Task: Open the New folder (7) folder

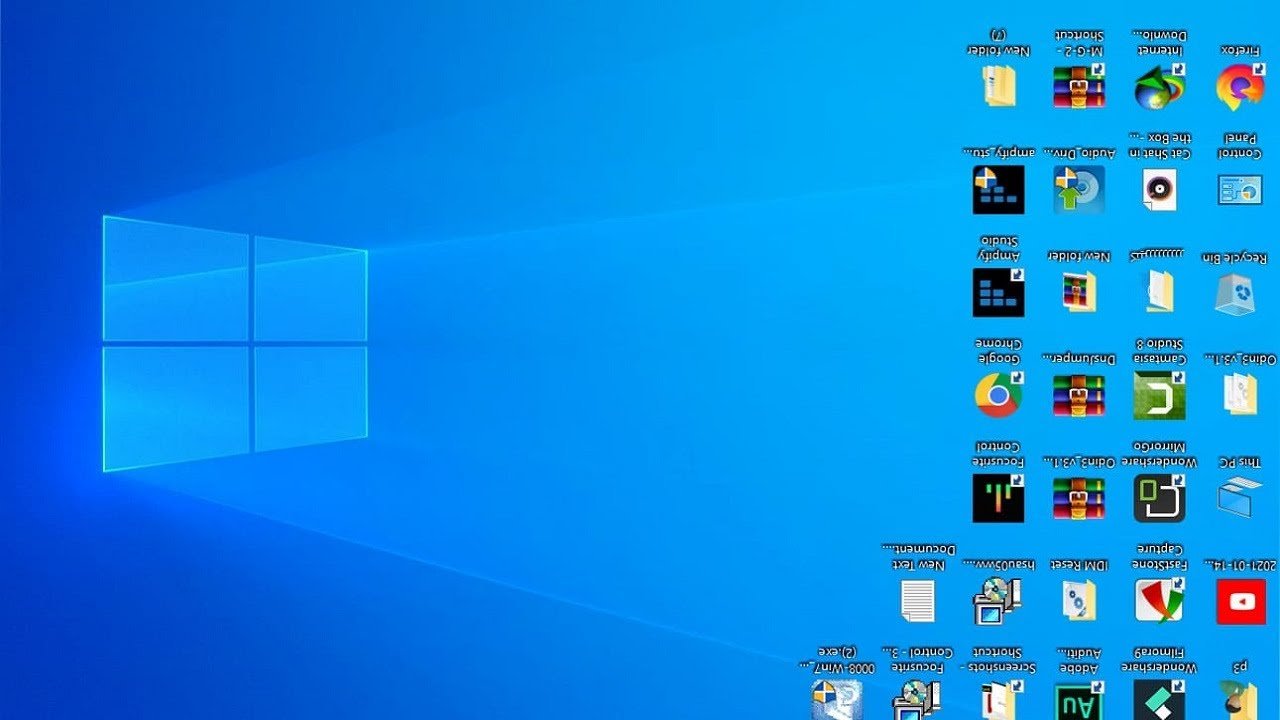Action: pyautogui.click(x=998, y=86)
